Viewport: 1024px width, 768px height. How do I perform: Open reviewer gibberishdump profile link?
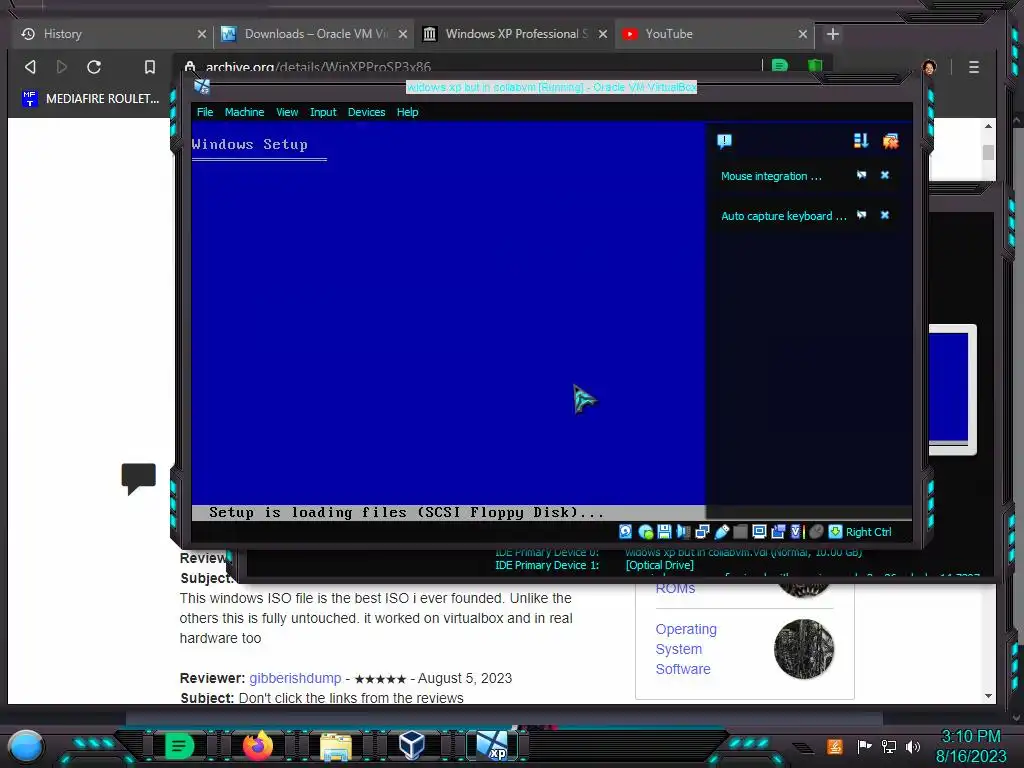point(295,678)
